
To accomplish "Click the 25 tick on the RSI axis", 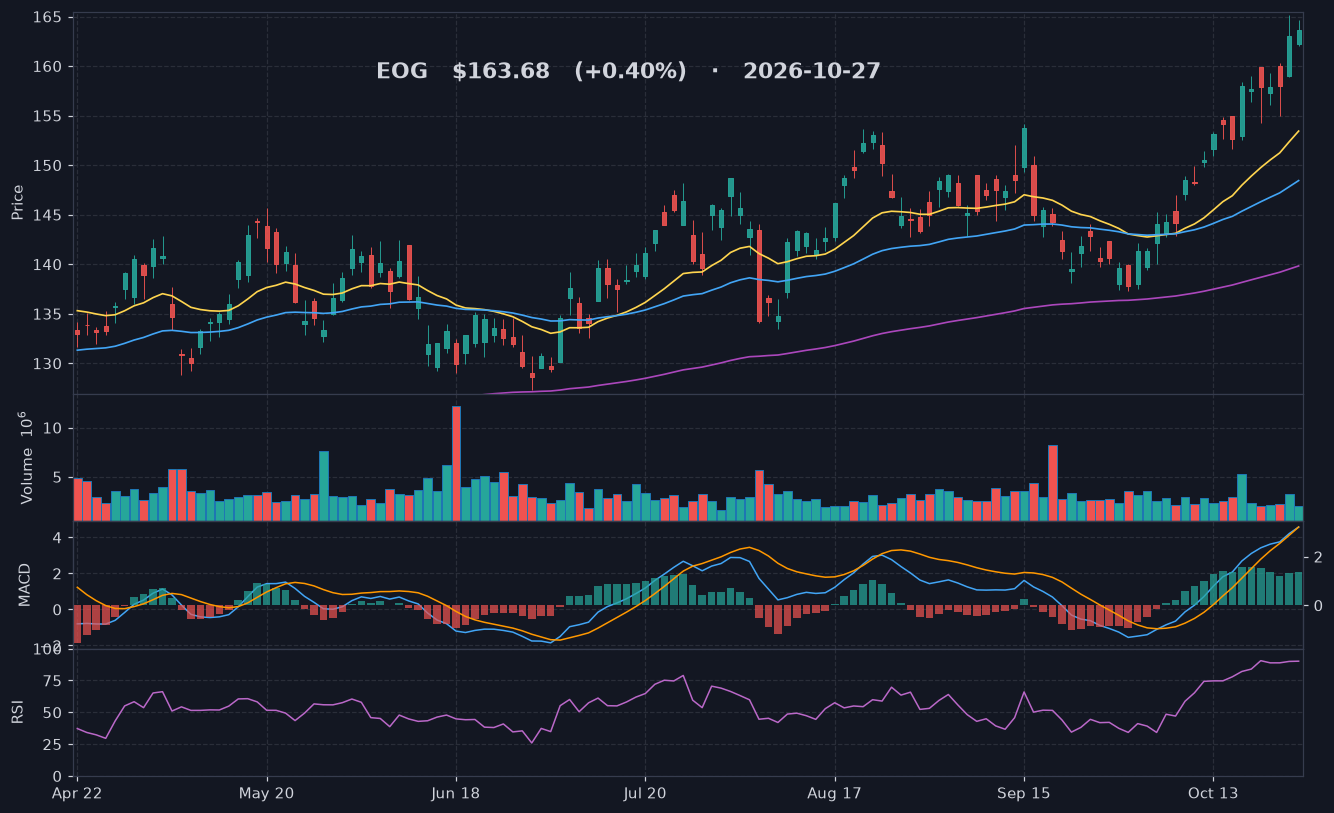I will coord(53,745).
